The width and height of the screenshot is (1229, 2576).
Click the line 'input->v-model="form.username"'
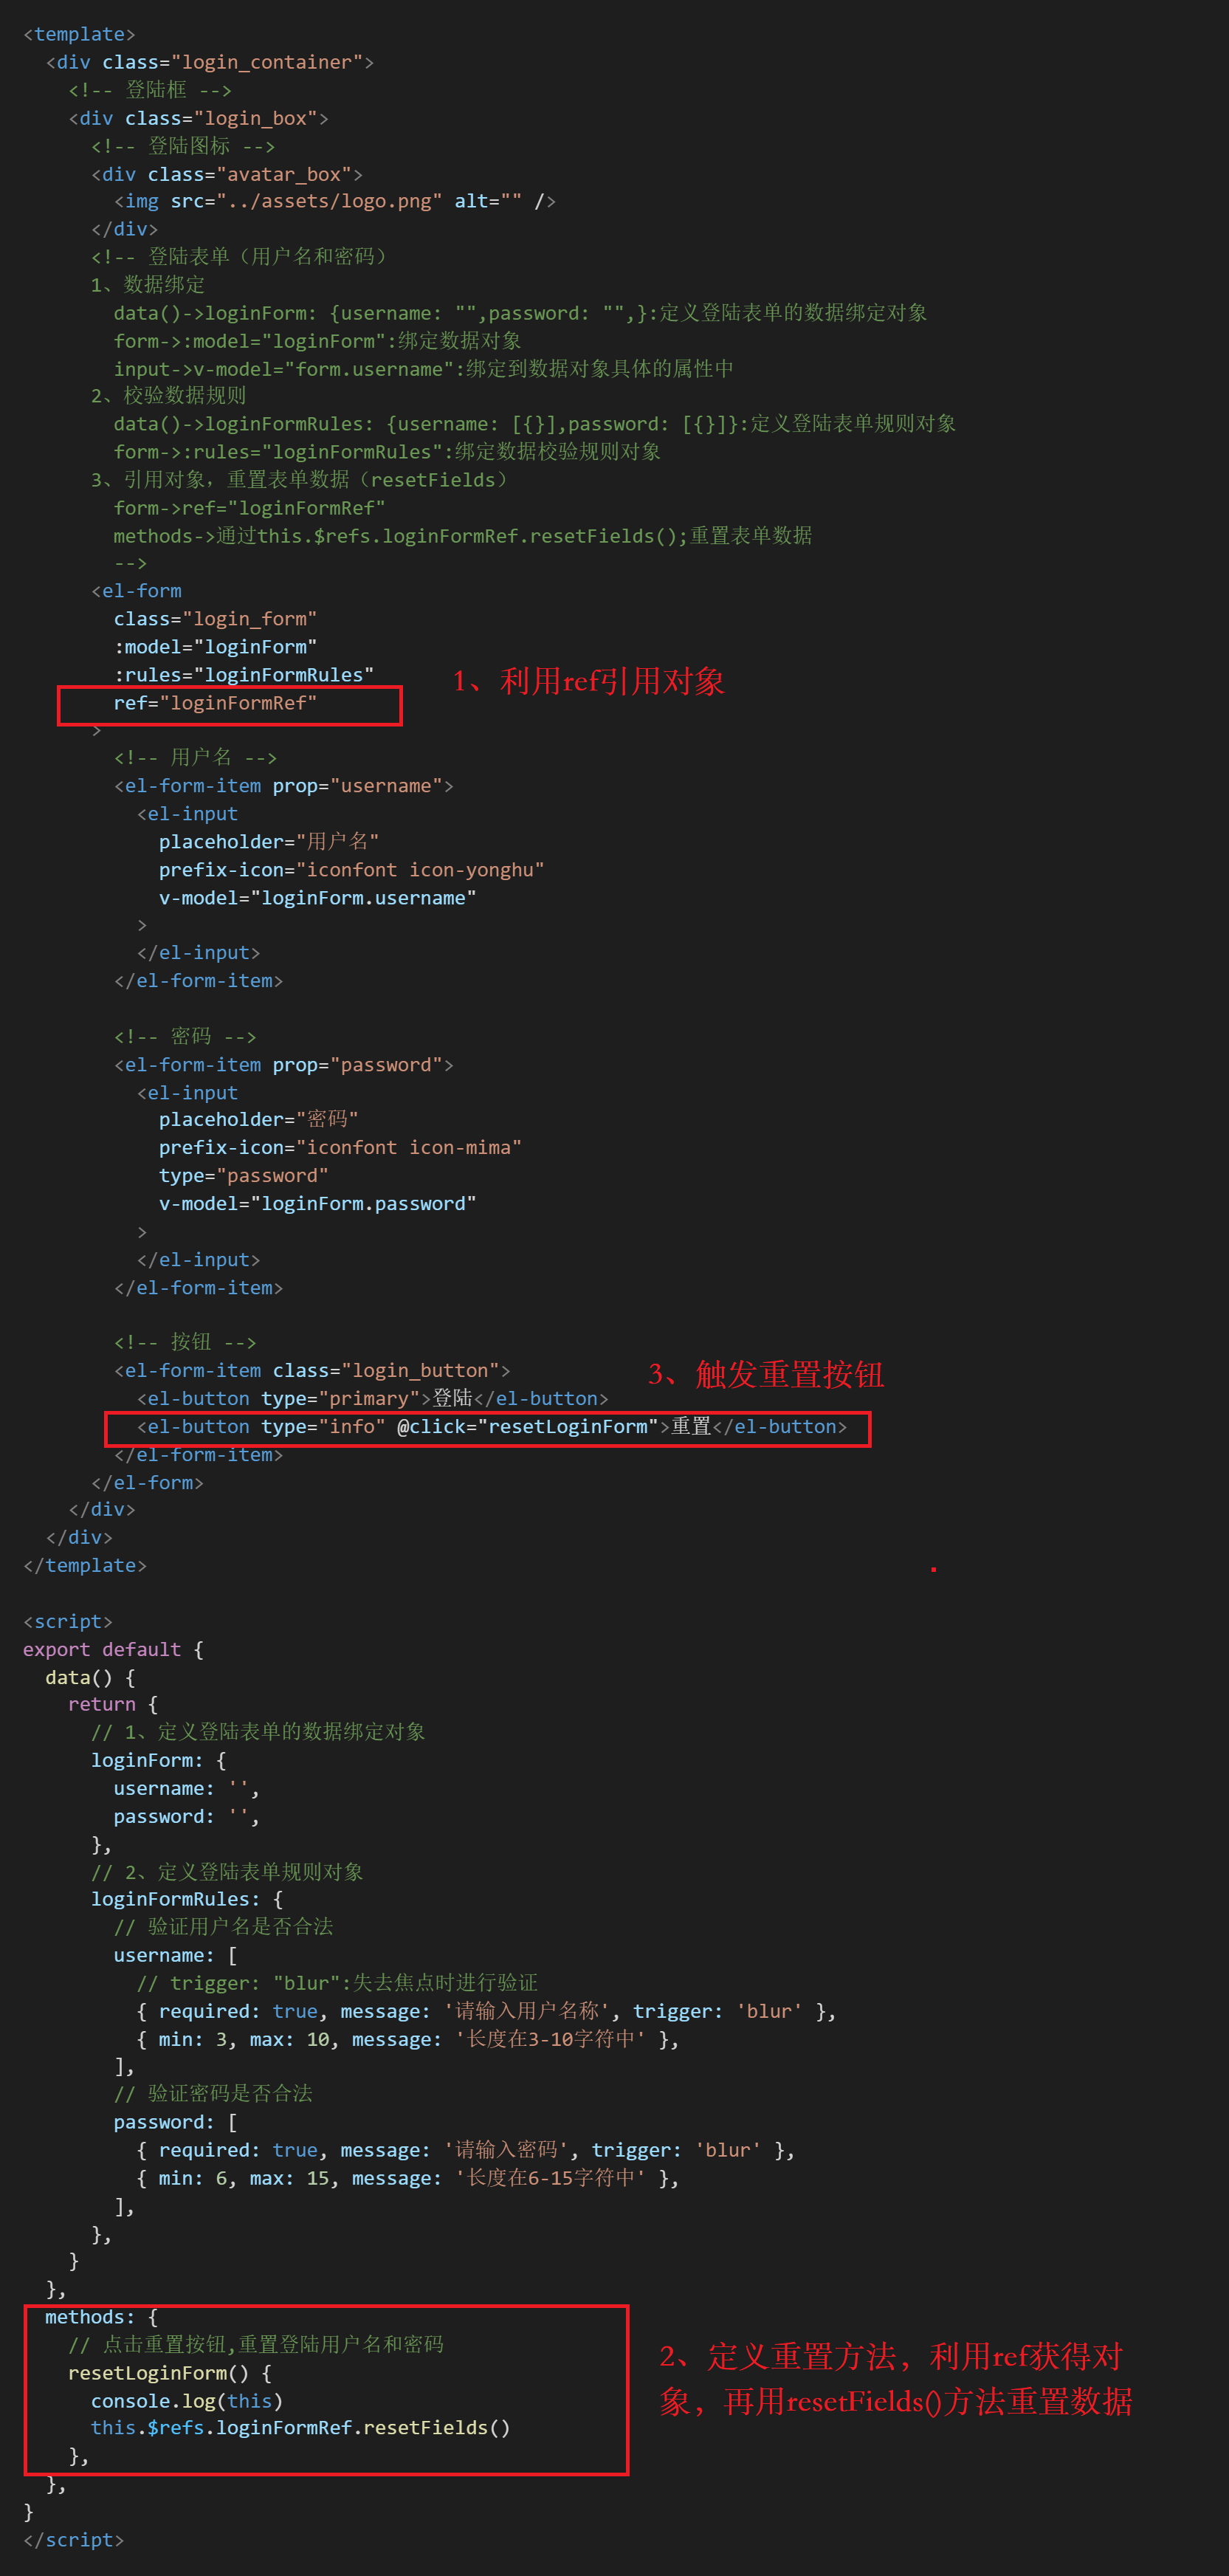423,369
